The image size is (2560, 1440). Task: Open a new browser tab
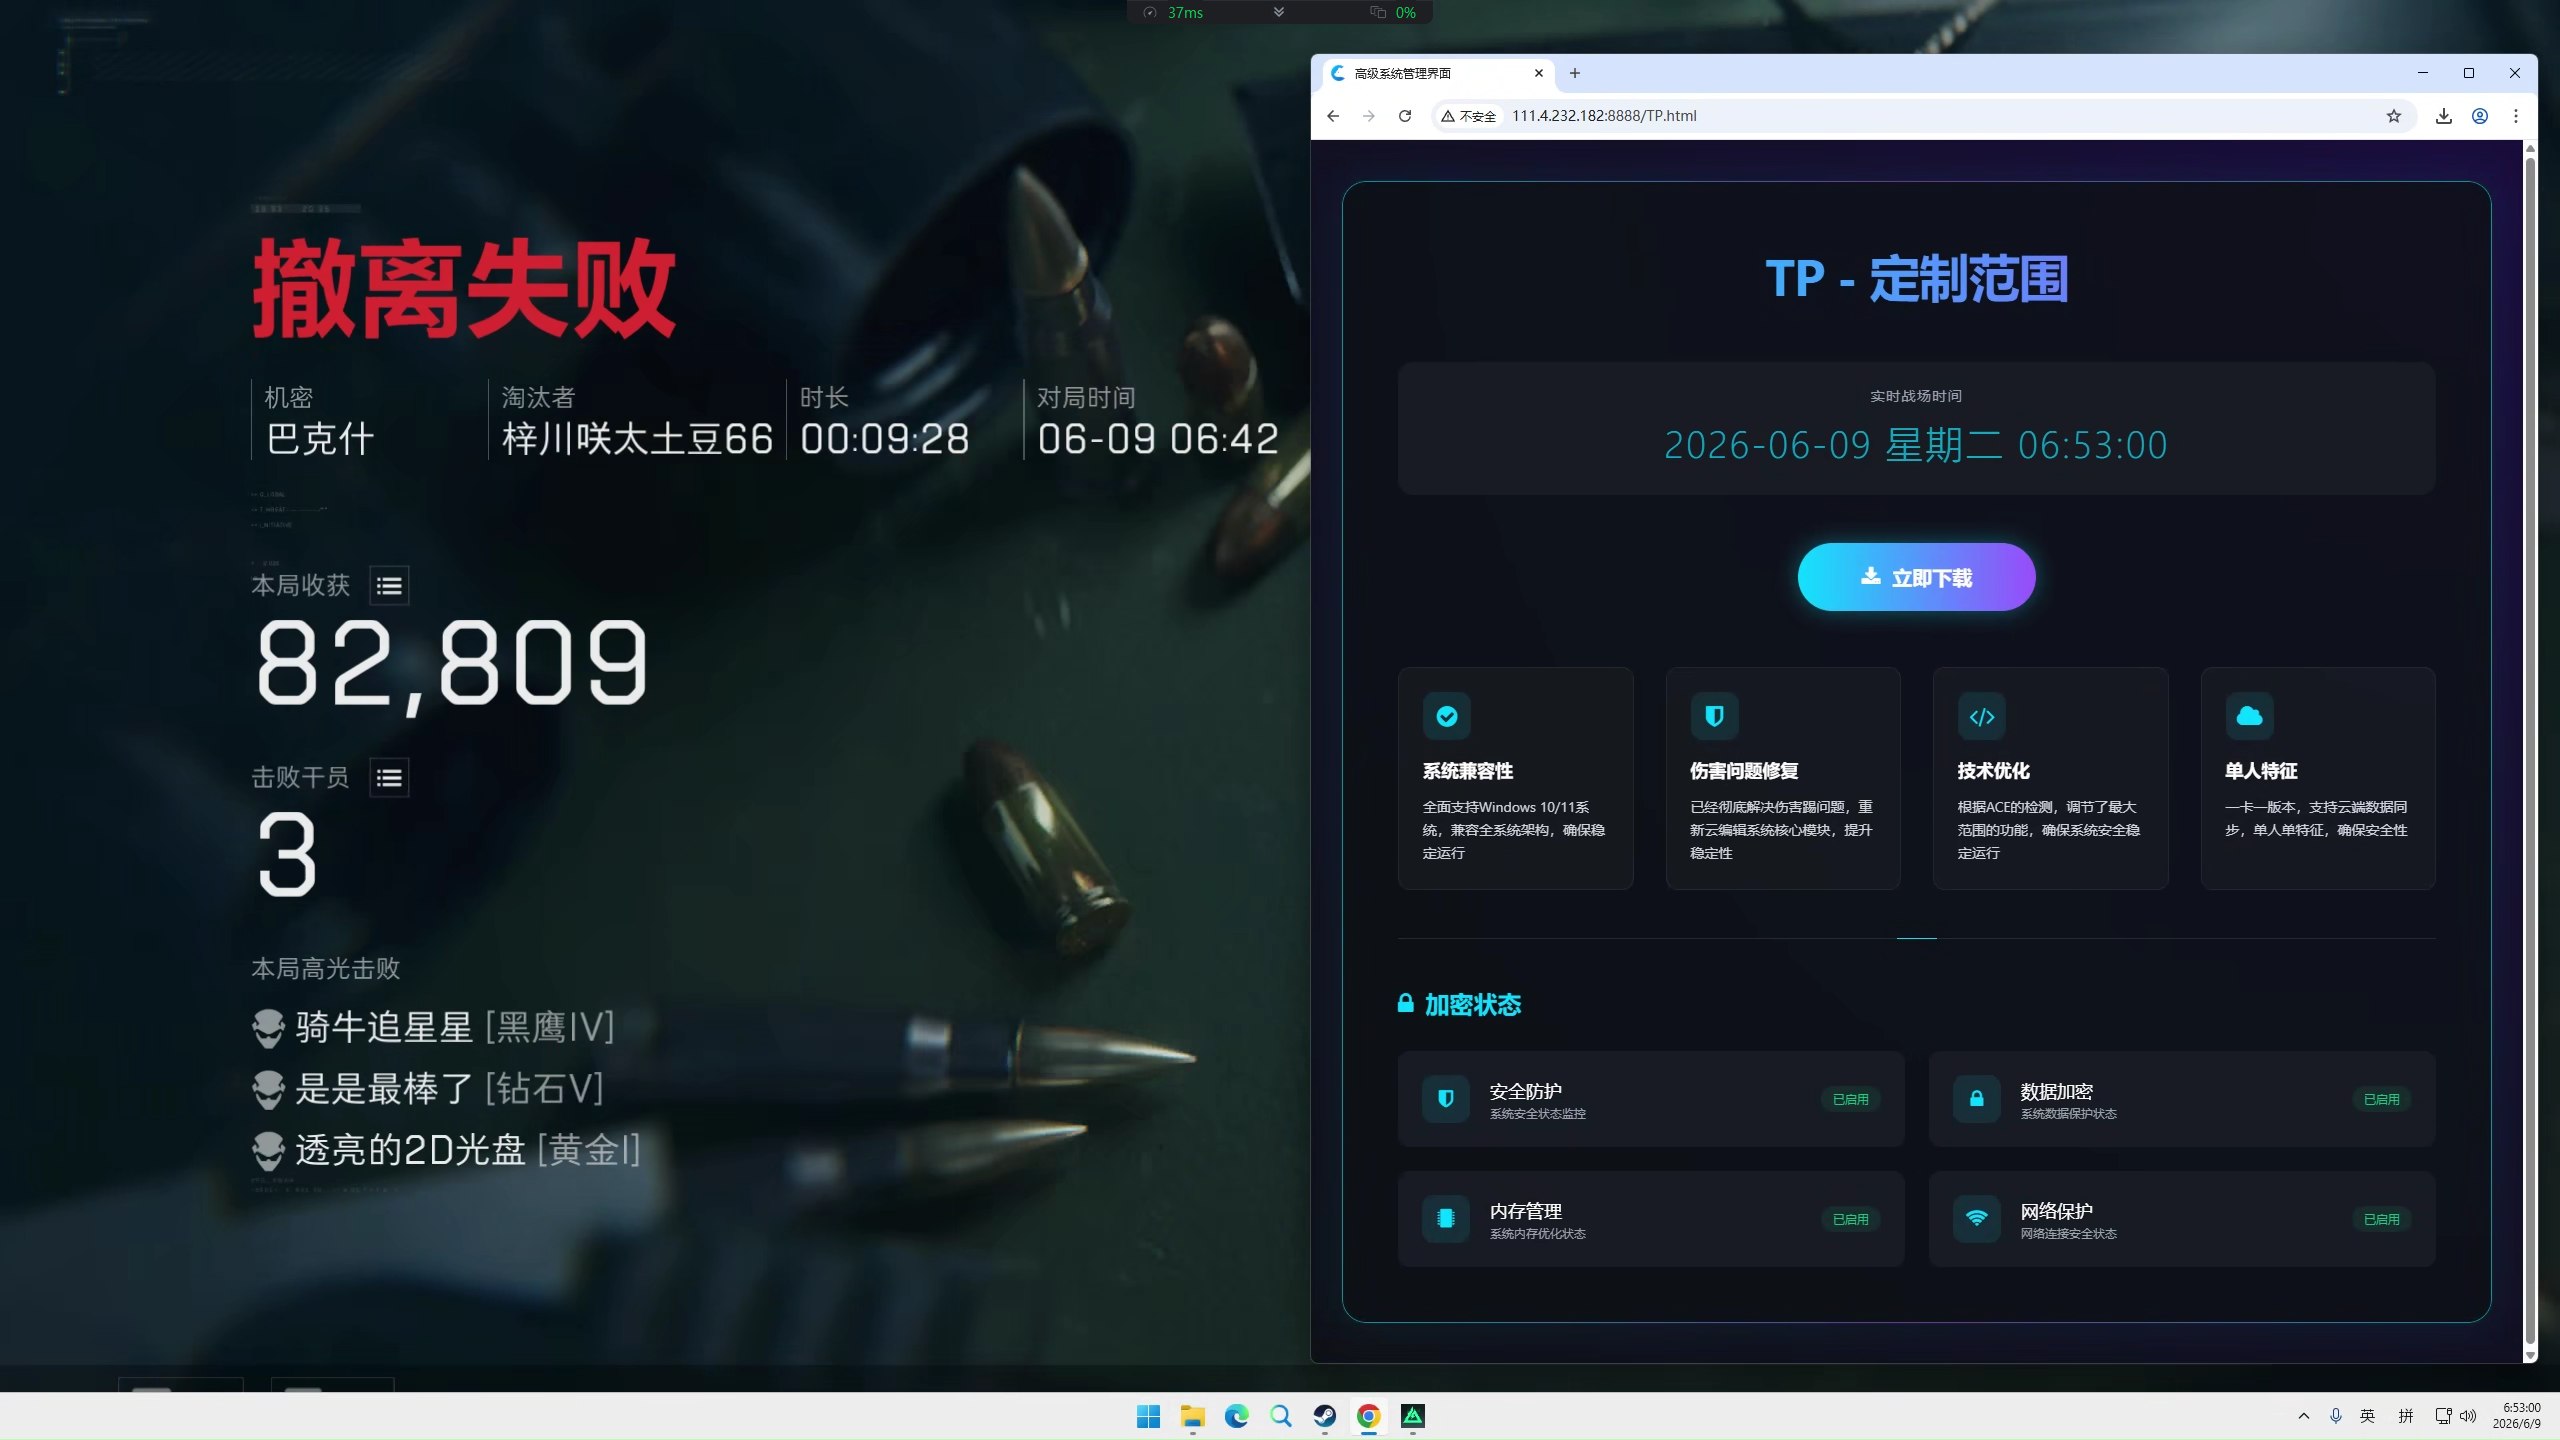coord(1575,73)
